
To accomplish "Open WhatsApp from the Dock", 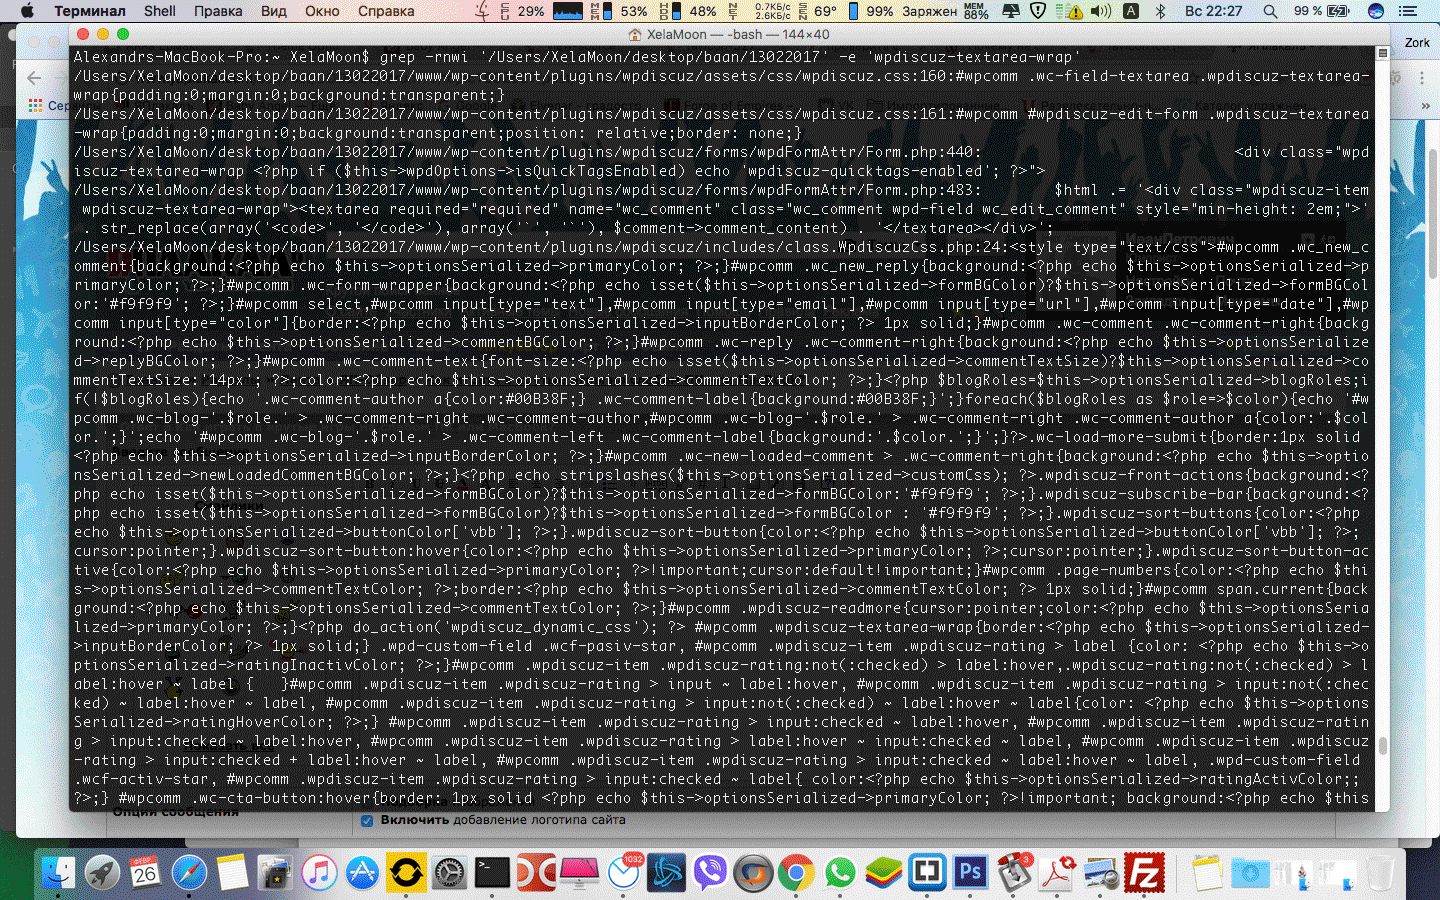I will 840,873.
